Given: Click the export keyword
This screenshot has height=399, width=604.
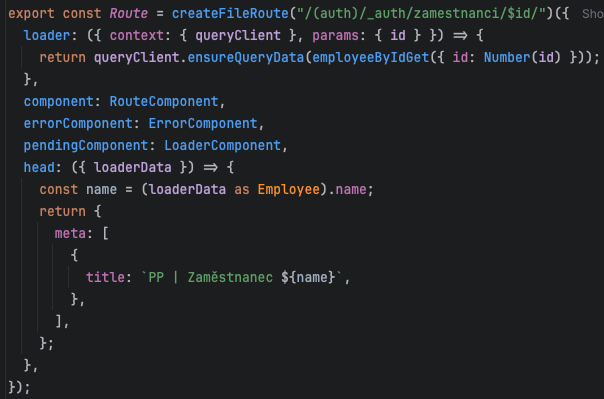Looking at the screenshot, I should pos(31,14).
